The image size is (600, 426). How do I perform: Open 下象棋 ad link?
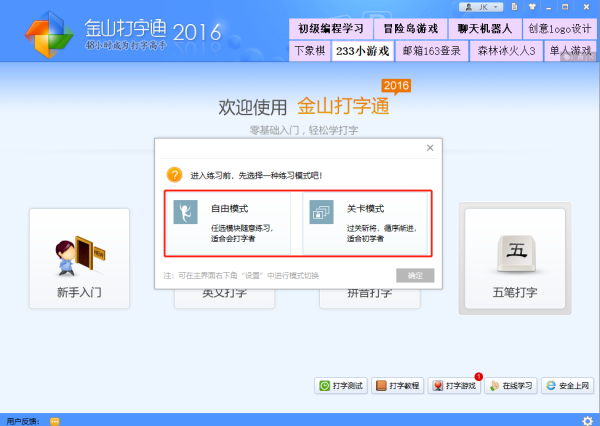(x=310, y=51)
